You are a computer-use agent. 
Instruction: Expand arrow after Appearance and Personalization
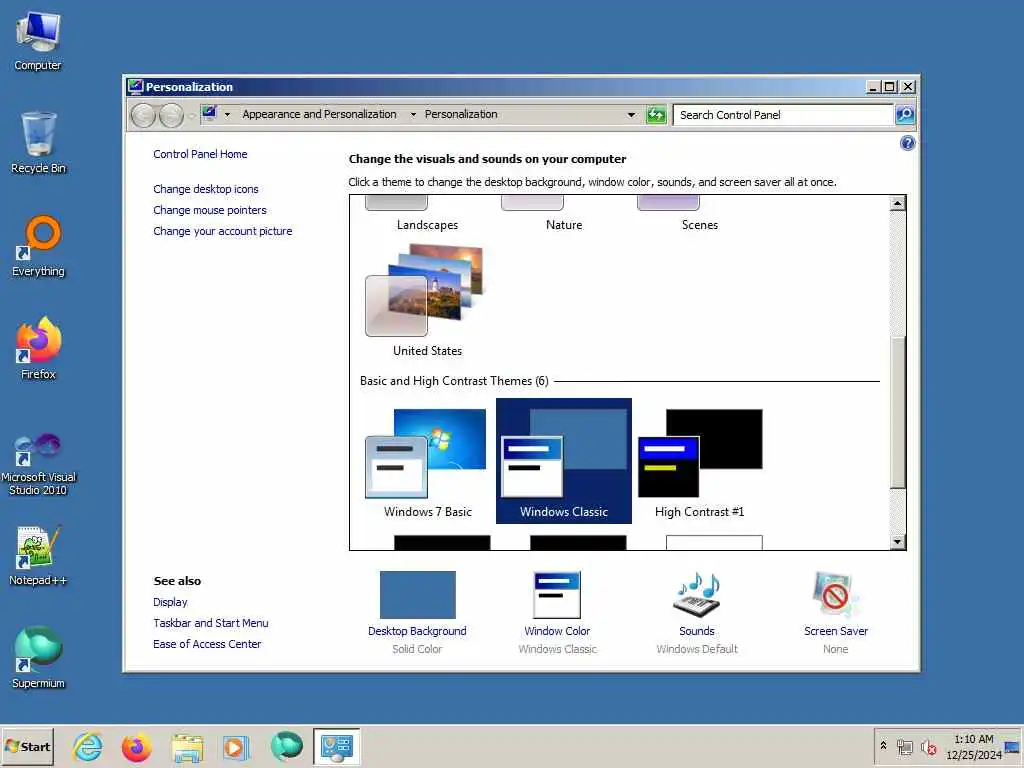coord(413,114)
